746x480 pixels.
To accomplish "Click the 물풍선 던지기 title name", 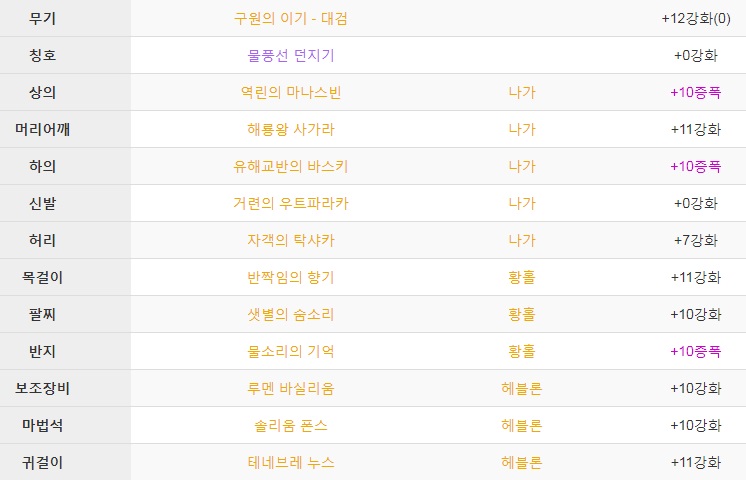I will (x=290, y=56).
